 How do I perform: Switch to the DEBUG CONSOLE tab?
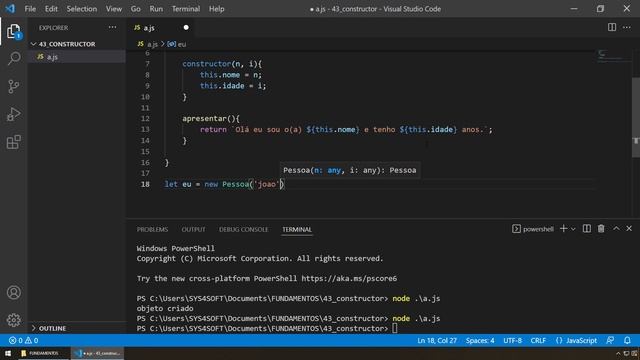pyautogui.click(x=243, y=229)
